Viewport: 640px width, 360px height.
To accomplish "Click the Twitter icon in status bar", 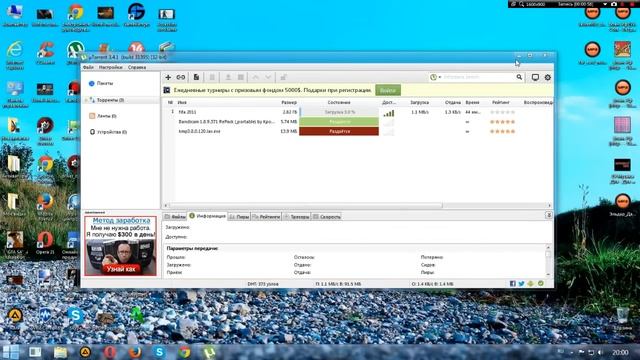I will [x=522, y=284].
